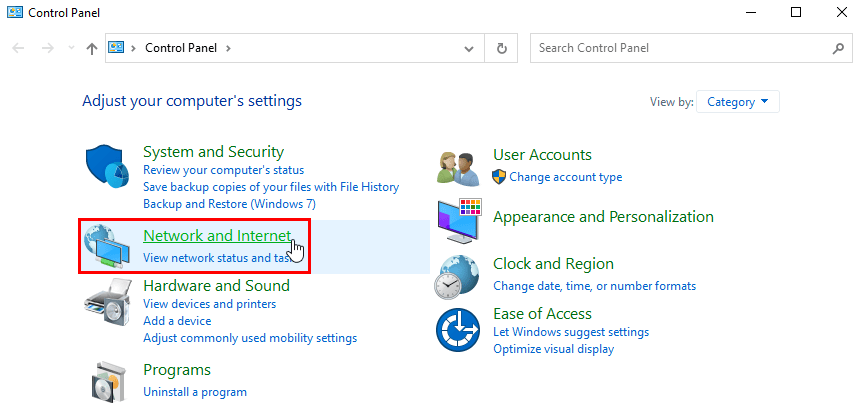Maximize the Control Panel window
864x414 pixels.
(796, 12)
